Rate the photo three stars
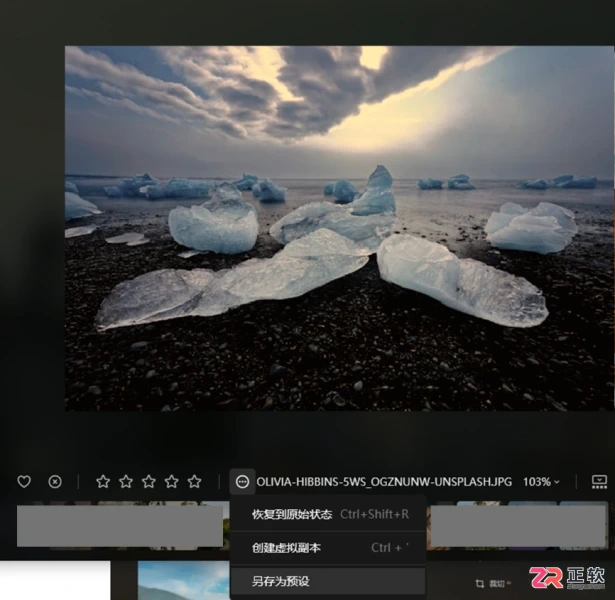Image resolution: width=615 pixels, height=600 pixels. [x=149, y=482]
